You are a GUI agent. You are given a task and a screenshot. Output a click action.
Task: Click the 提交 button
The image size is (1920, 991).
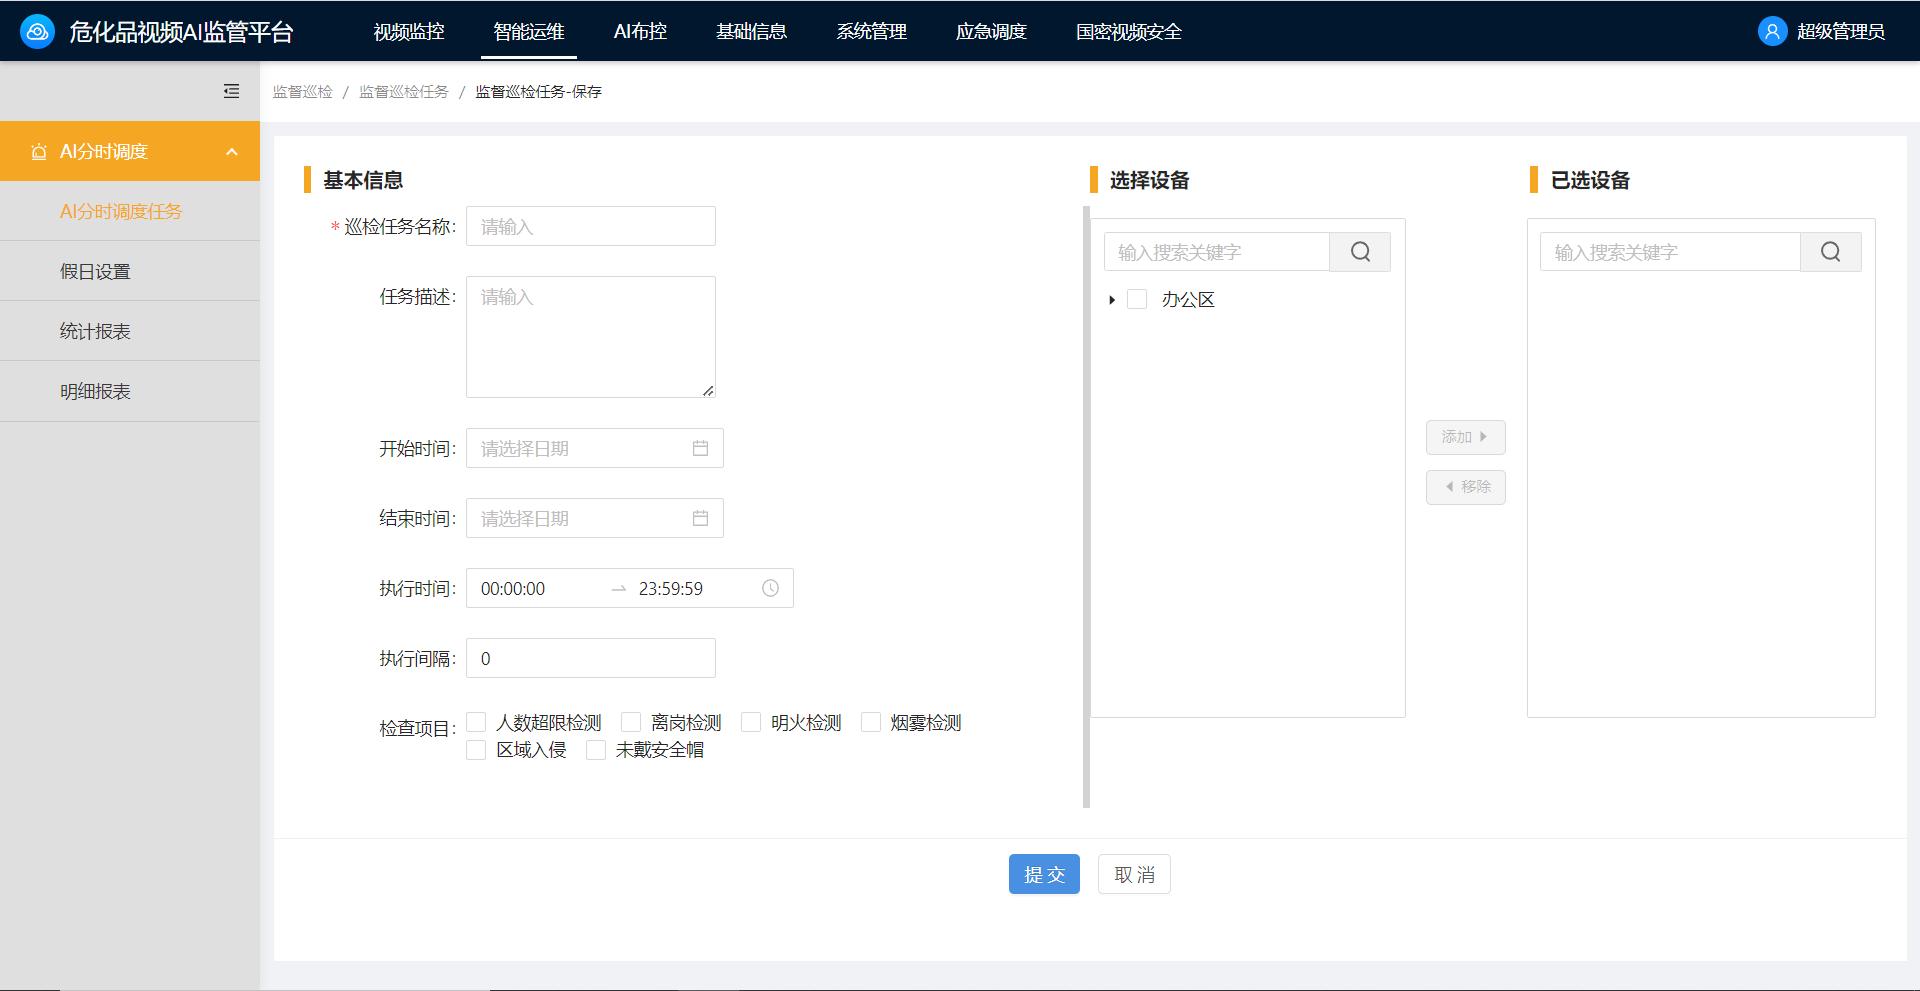coord(1044,873)
